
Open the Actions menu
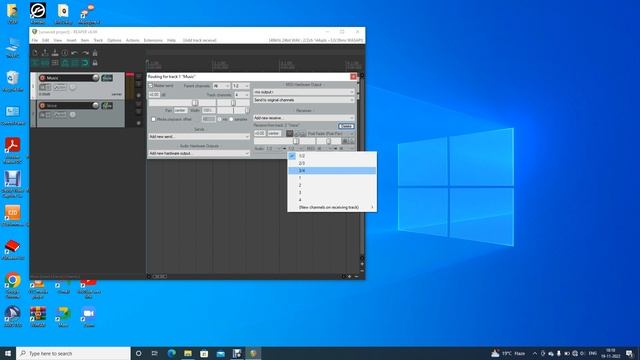(x=132, y=40)
